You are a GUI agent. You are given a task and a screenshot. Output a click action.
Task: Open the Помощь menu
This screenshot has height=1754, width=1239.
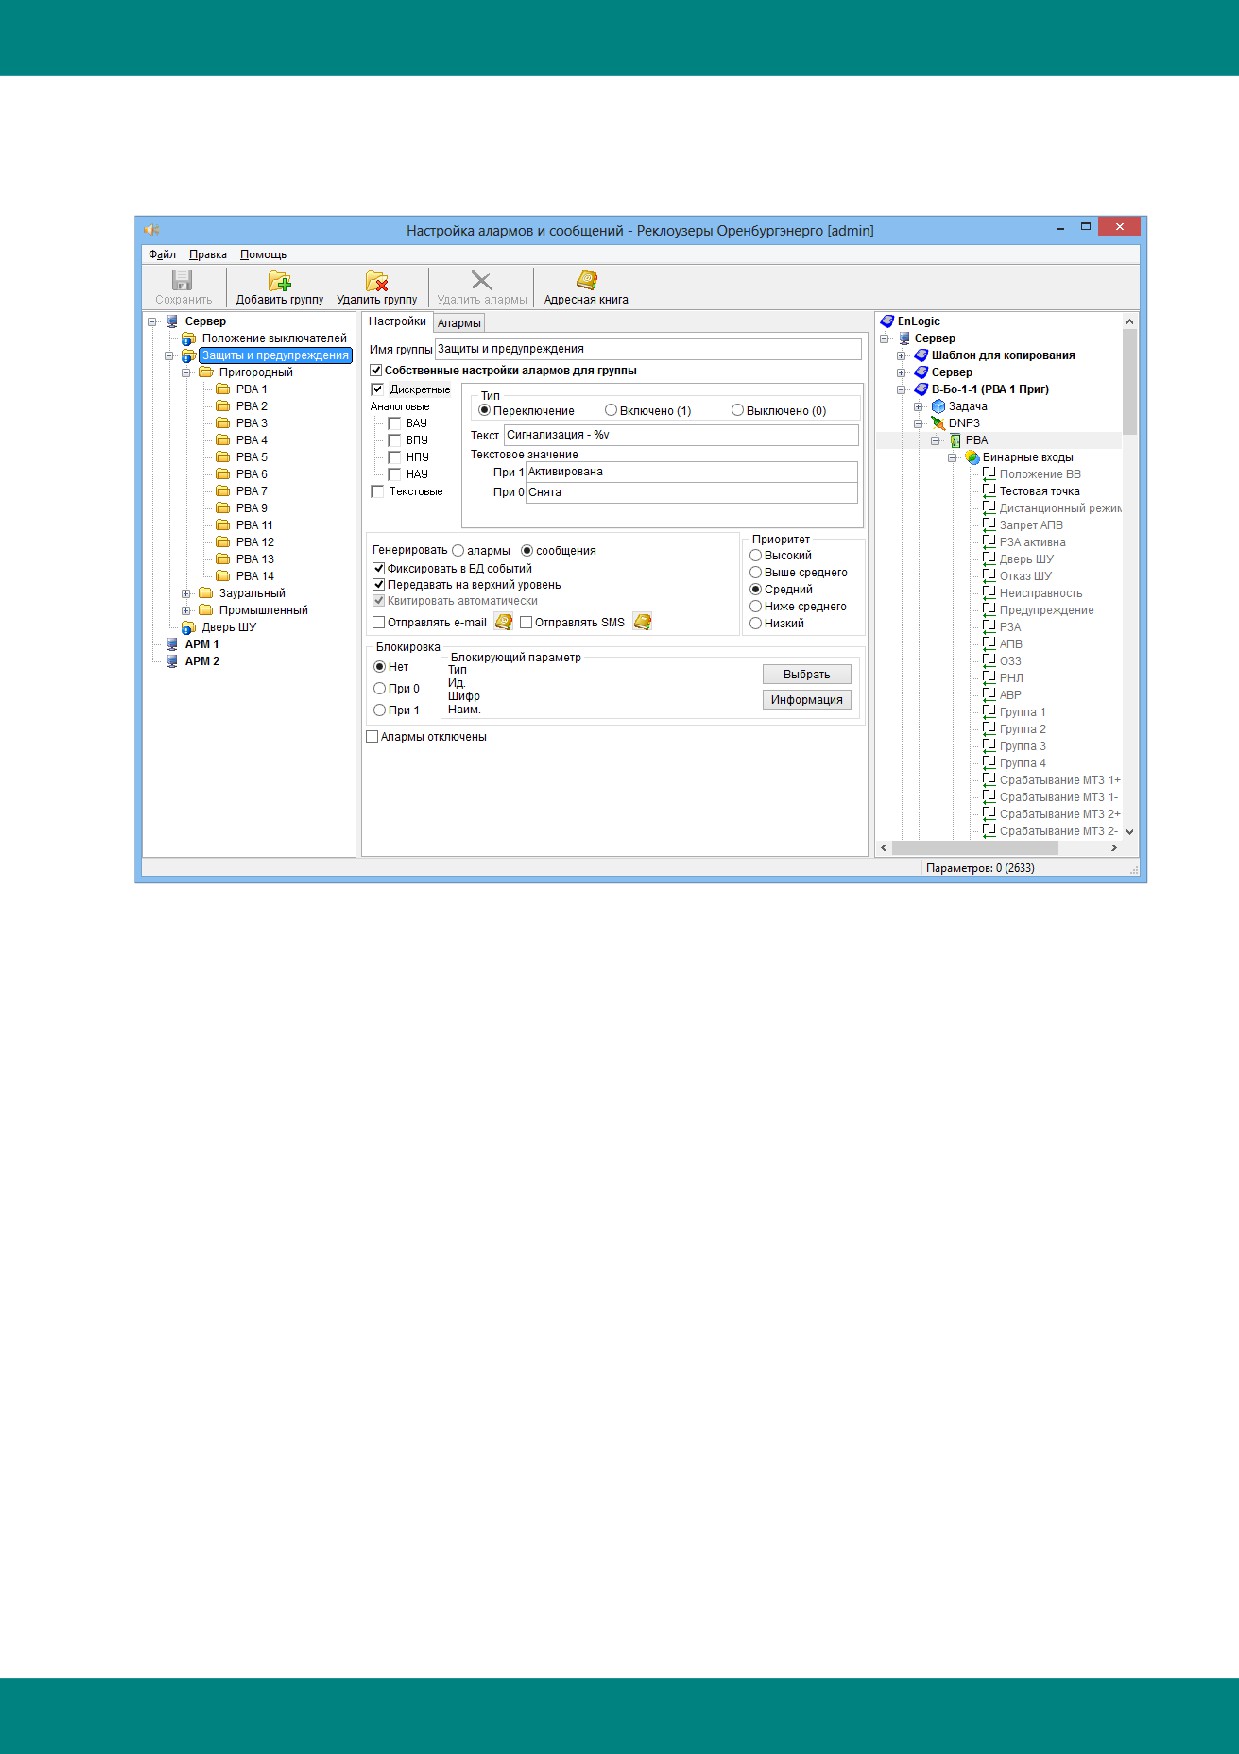(263, 254)
